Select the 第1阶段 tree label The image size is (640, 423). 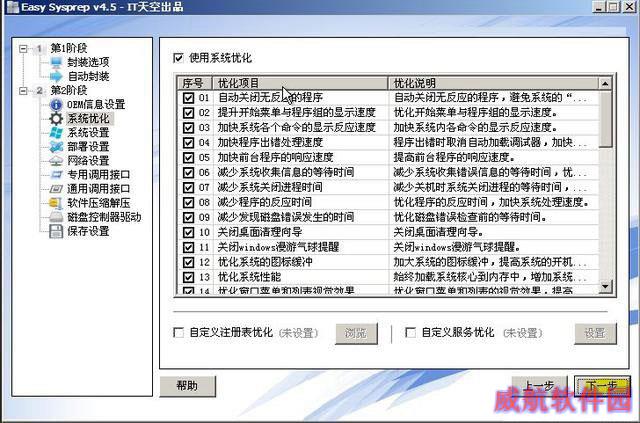69,48
